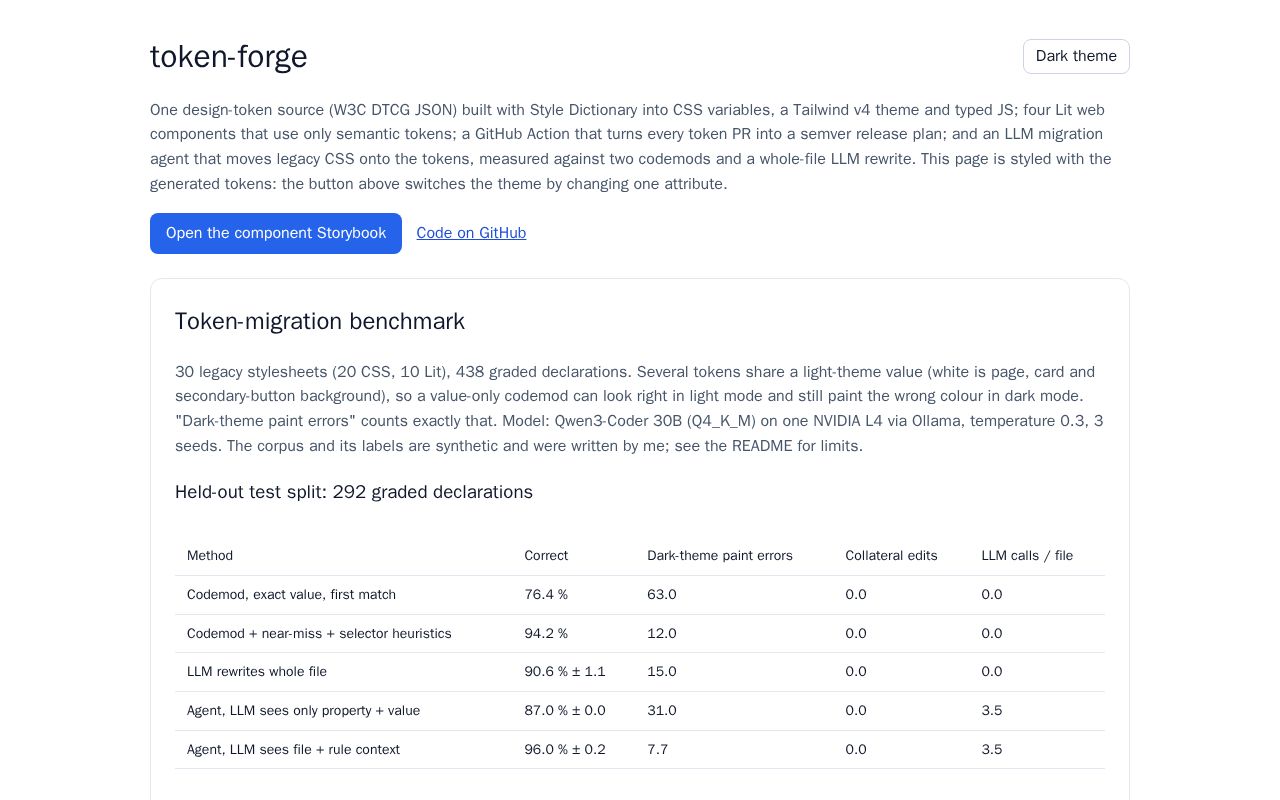The height and width of the screenshot is (800, 1280).
Task: Select Agent, LLM sees only property + value
Action: point(640,711)
